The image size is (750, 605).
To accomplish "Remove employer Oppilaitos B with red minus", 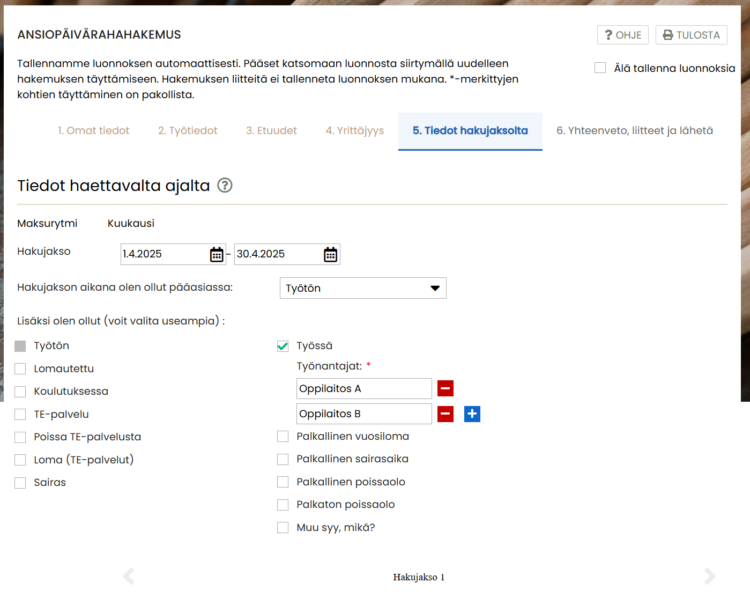I will 445,414.
